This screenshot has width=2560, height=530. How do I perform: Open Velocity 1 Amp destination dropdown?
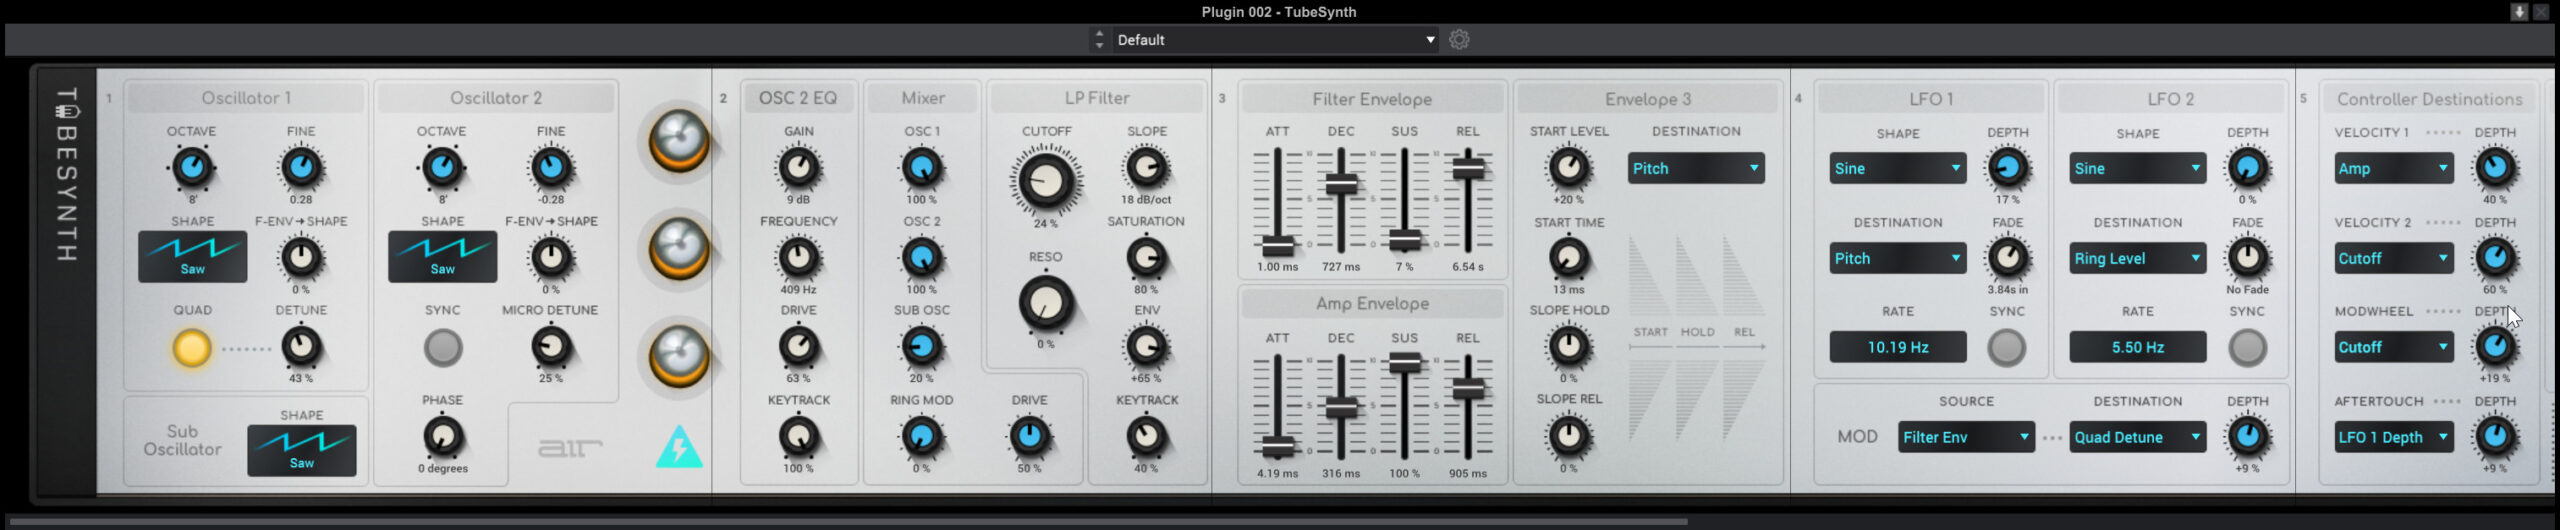pos(2394,168)
